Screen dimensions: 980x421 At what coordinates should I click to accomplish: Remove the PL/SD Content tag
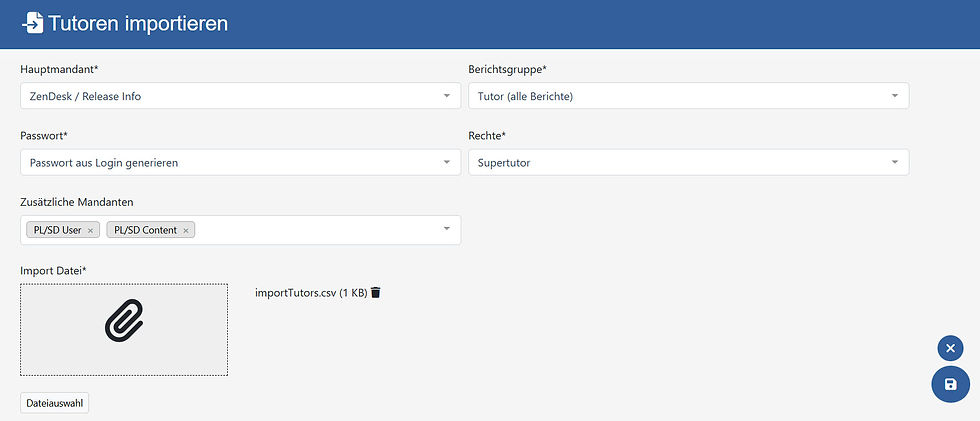coord(186,230)
